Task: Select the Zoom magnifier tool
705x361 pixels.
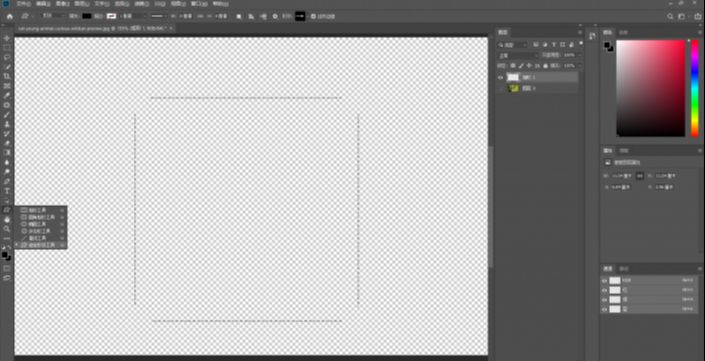Action: [x=7, y=229]
